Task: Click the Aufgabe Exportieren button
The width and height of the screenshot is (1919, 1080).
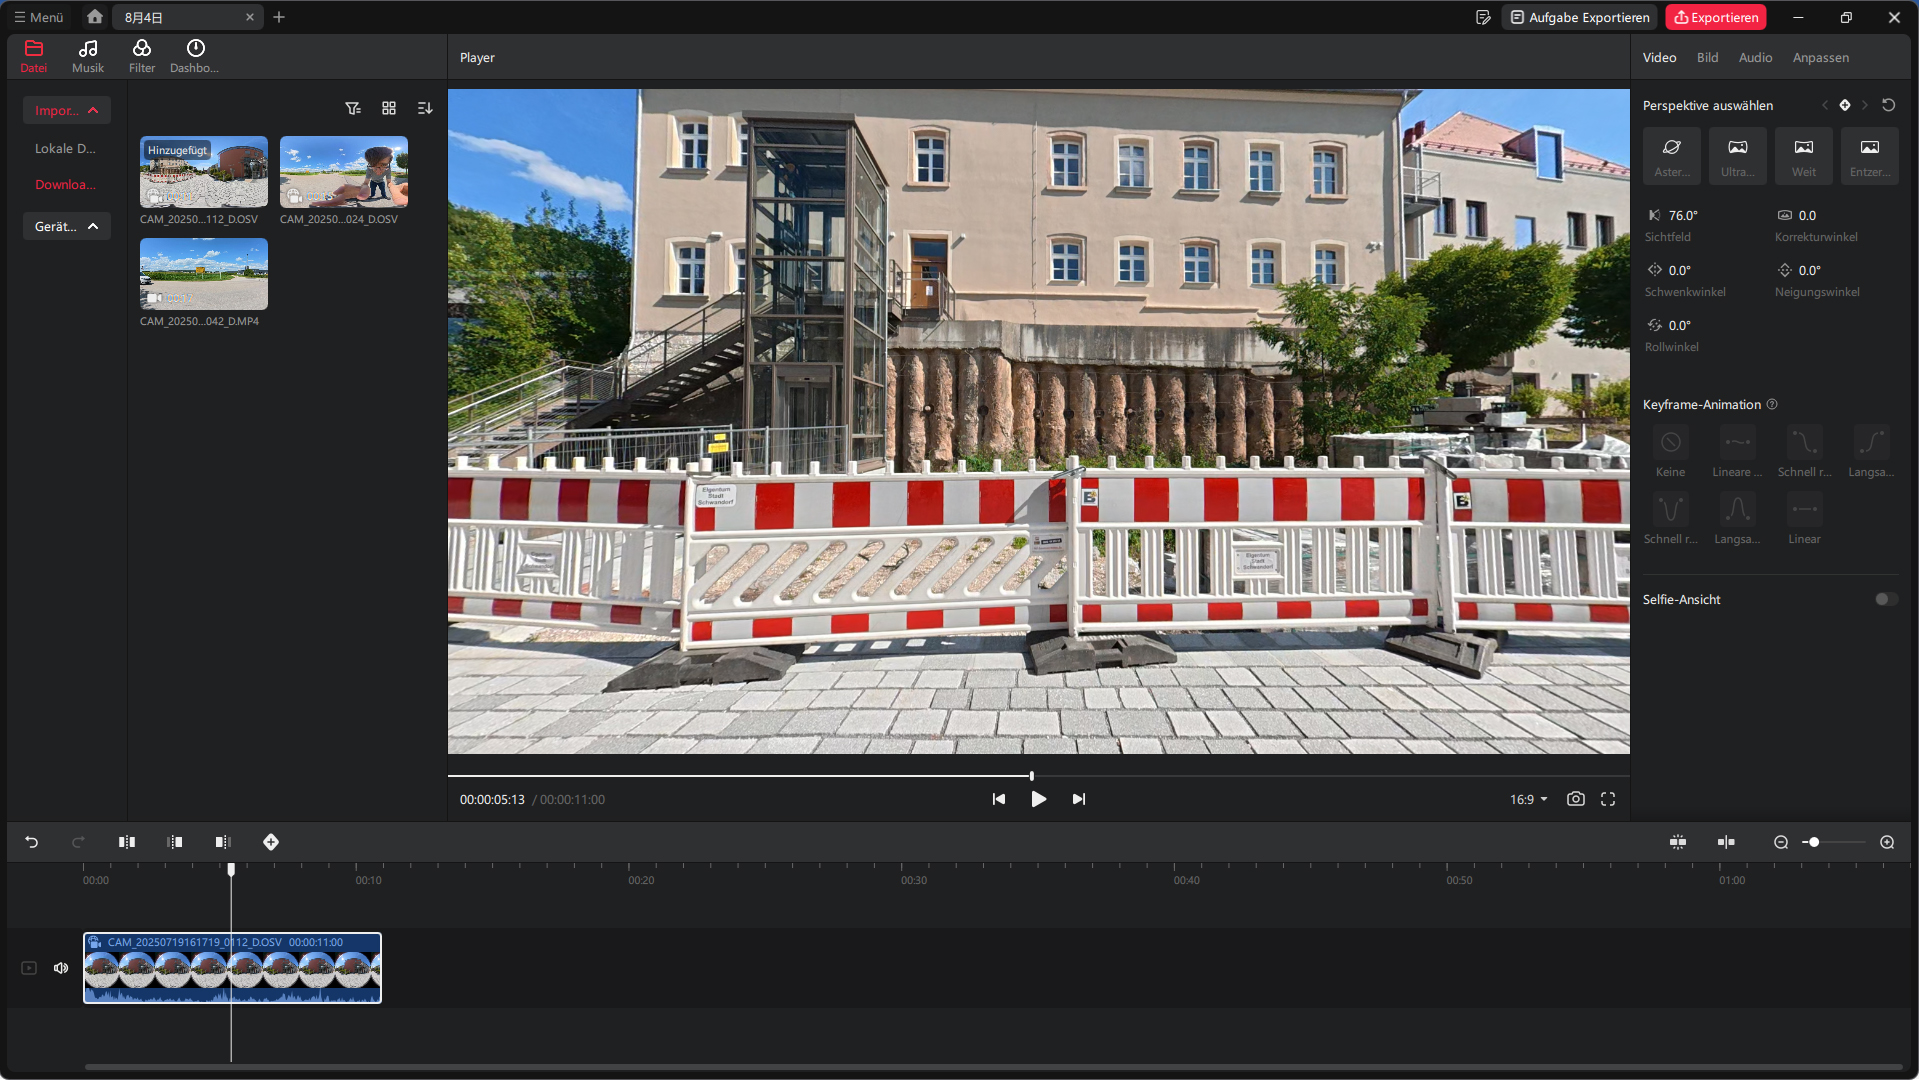Action: [x=1579, y=17]
